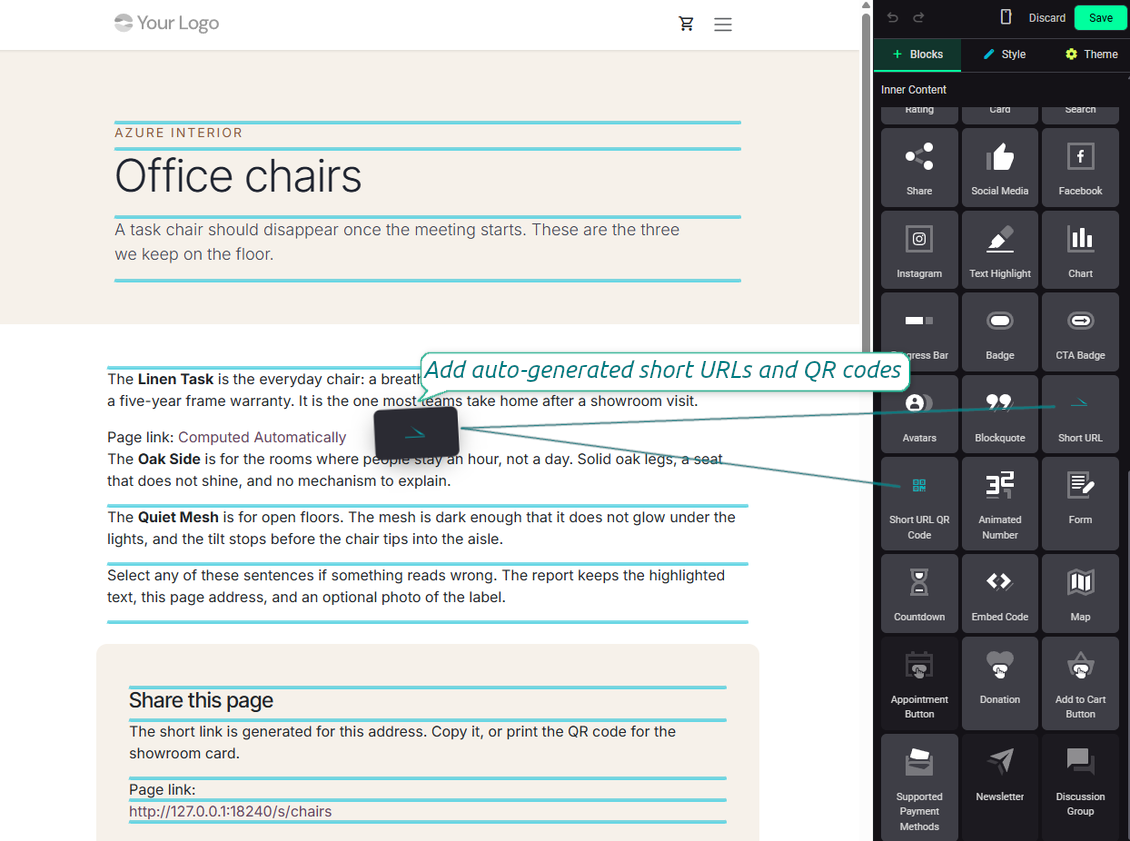
Task: Open the shopping cart icon
Action: (x=686, y=24)
